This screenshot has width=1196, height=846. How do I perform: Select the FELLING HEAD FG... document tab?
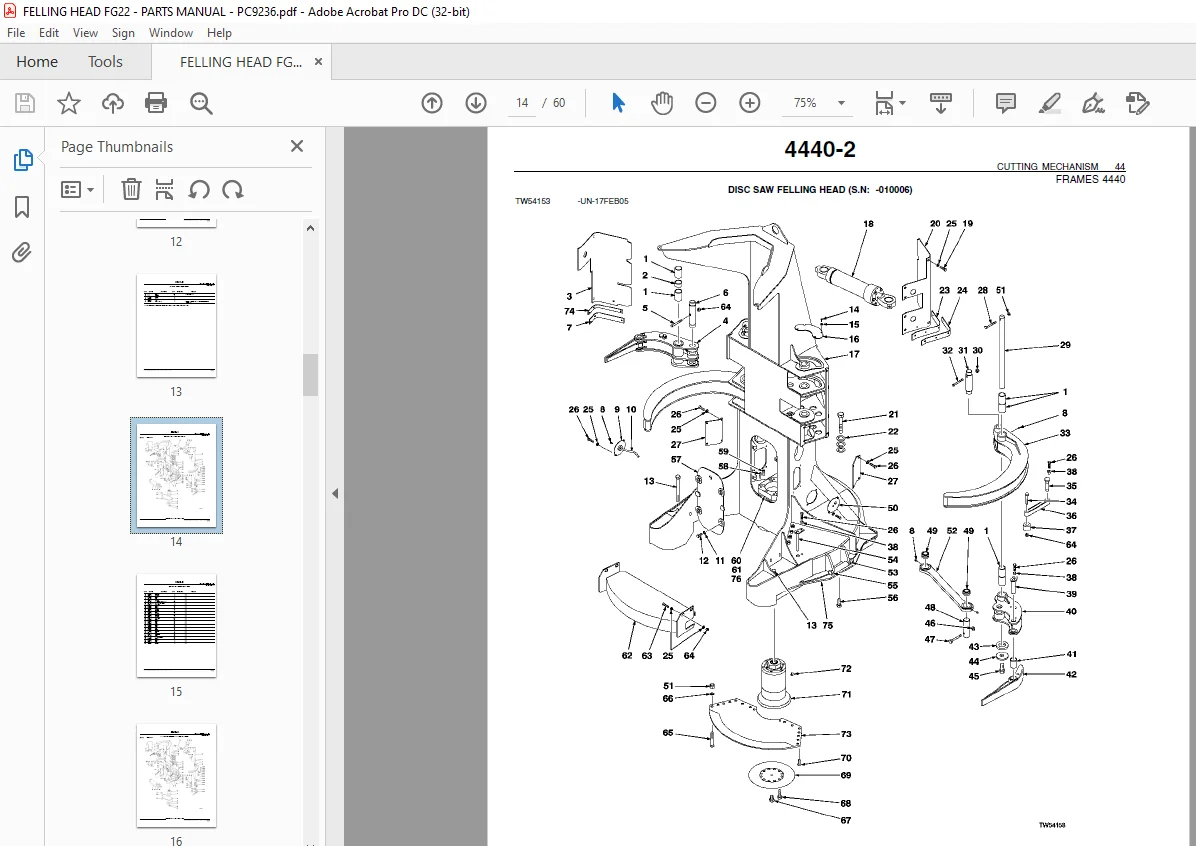coord(240,62)
